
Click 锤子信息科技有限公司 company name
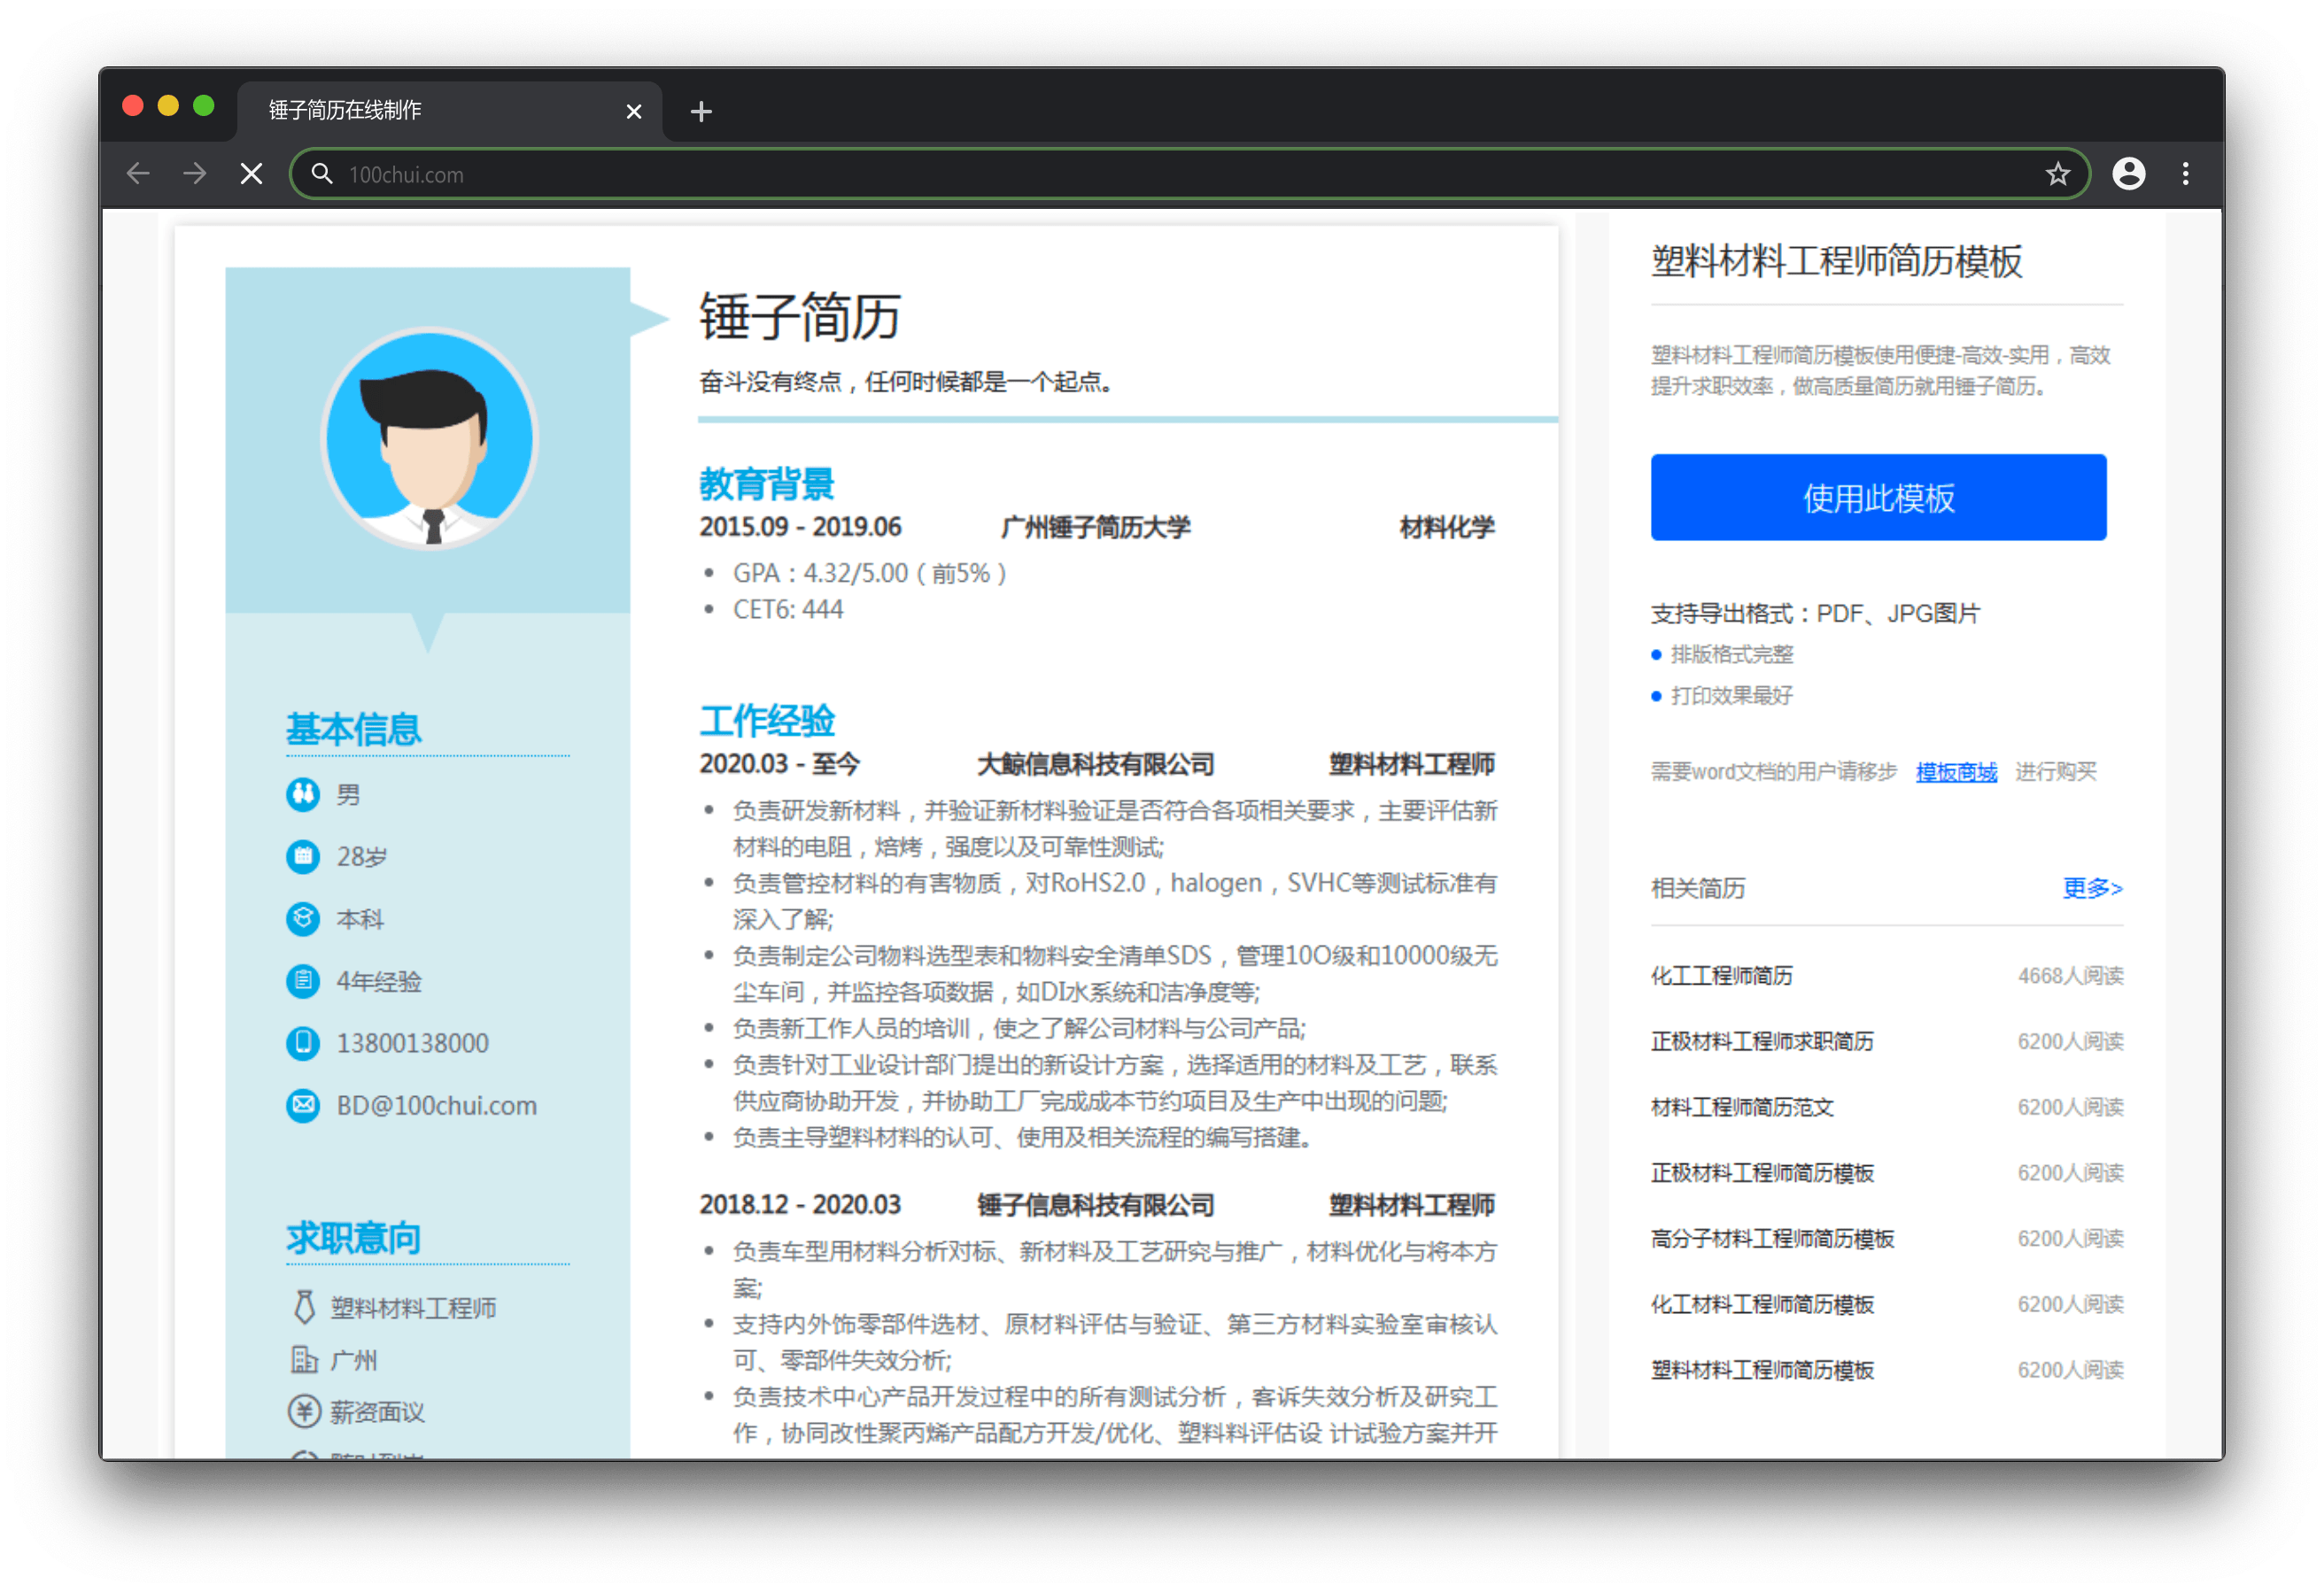(1096, 1204)
